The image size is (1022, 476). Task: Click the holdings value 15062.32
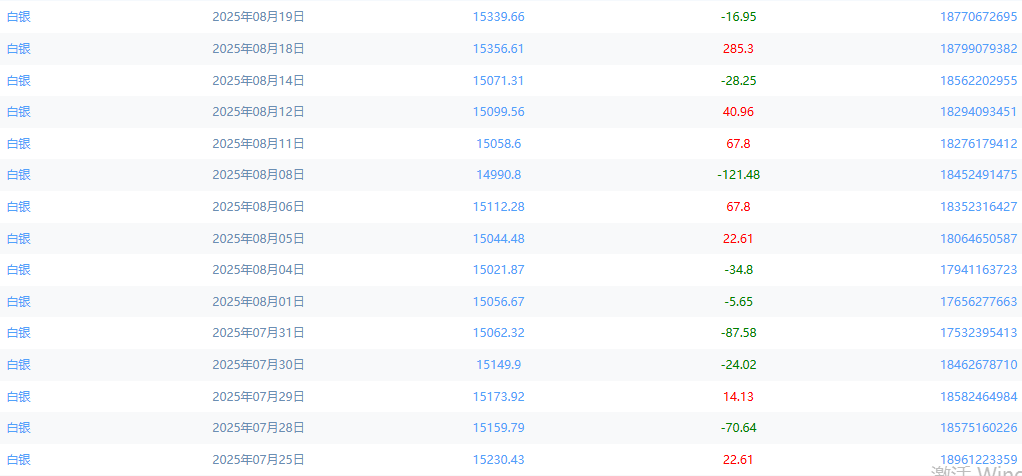click(x=499, y=333)
